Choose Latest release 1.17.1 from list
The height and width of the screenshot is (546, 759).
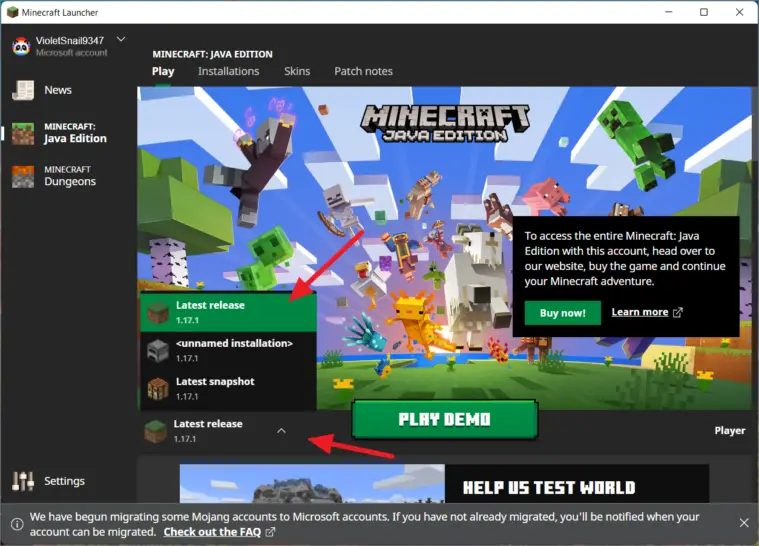(x=228, y=311)
